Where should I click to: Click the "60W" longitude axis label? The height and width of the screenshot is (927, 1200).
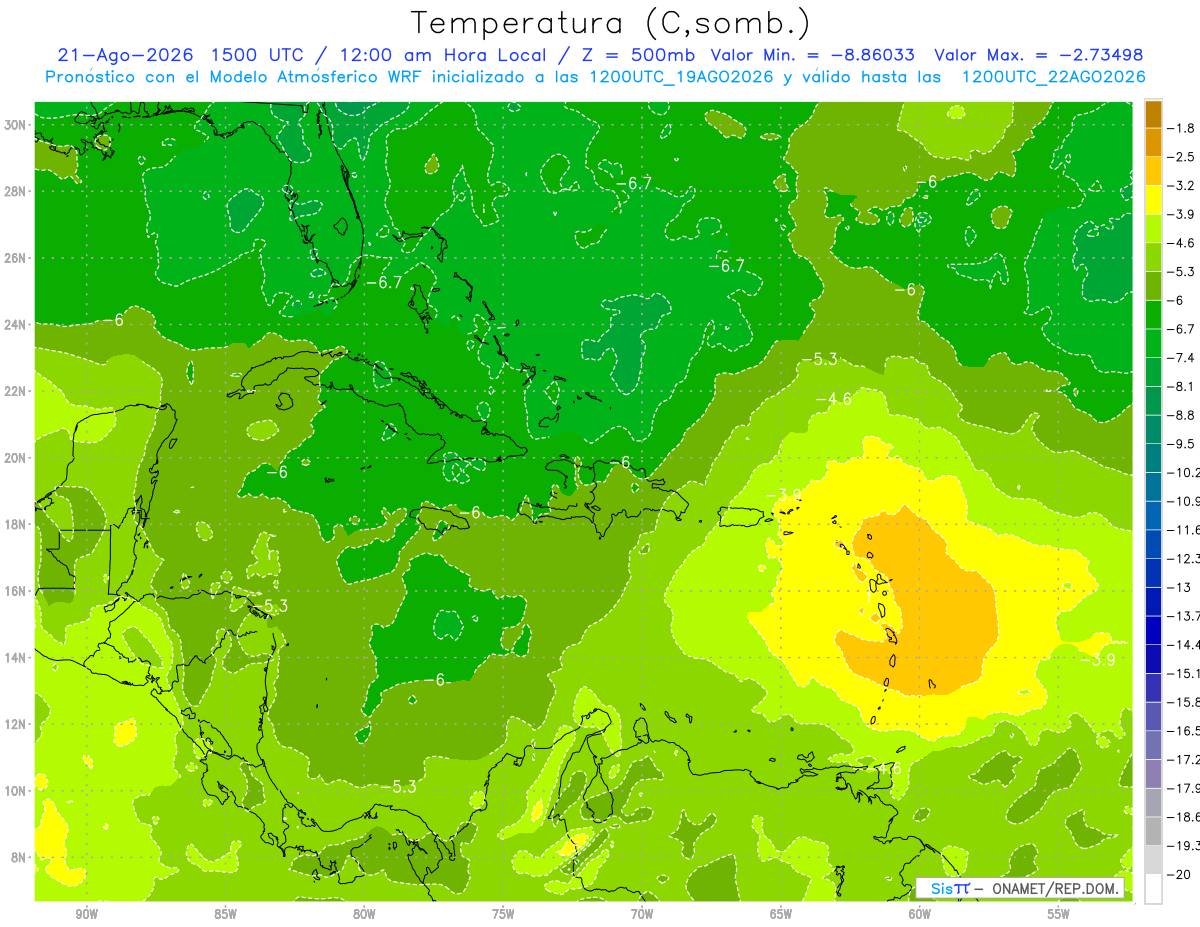point(920,914)
